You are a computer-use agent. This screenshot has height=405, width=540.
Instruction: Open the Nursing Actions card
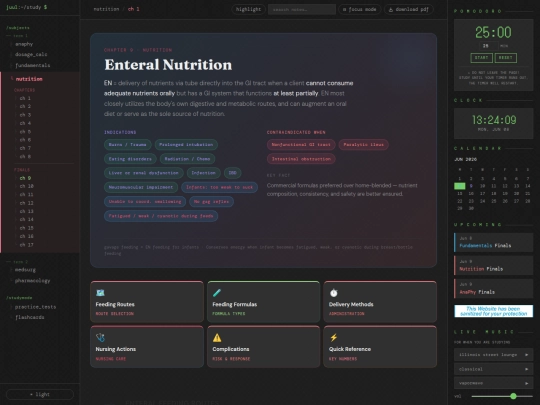(x=147, y=347)
